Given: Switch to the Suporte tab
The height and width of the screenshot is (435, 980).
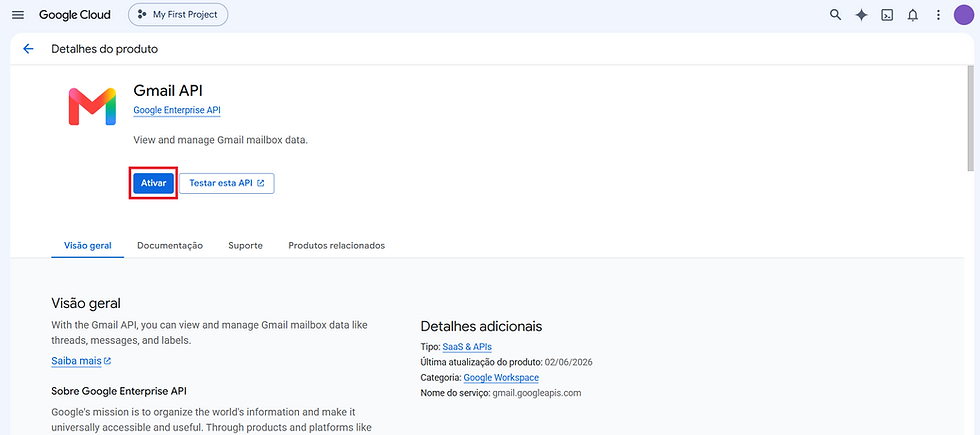Looking at the screenshot, I should (245, 246).
